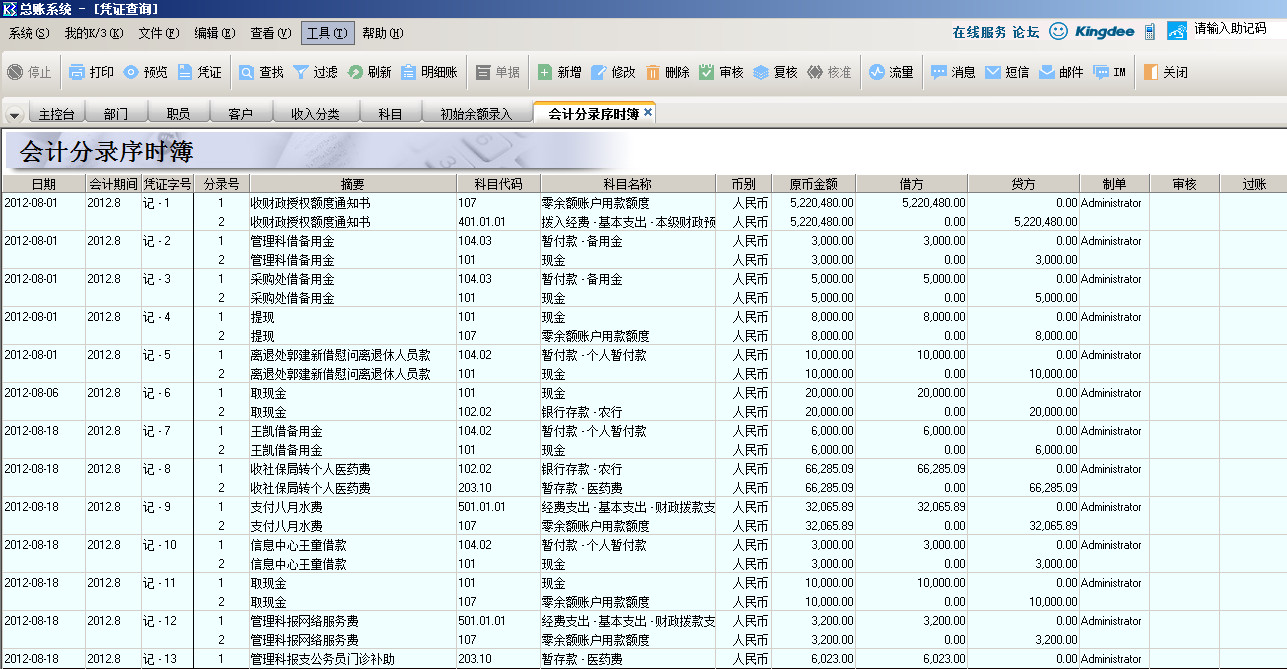The width and height of the screenshot is (1287, 669).
Task: Switch to the 主控台 tab
Action: coord(56,114)
